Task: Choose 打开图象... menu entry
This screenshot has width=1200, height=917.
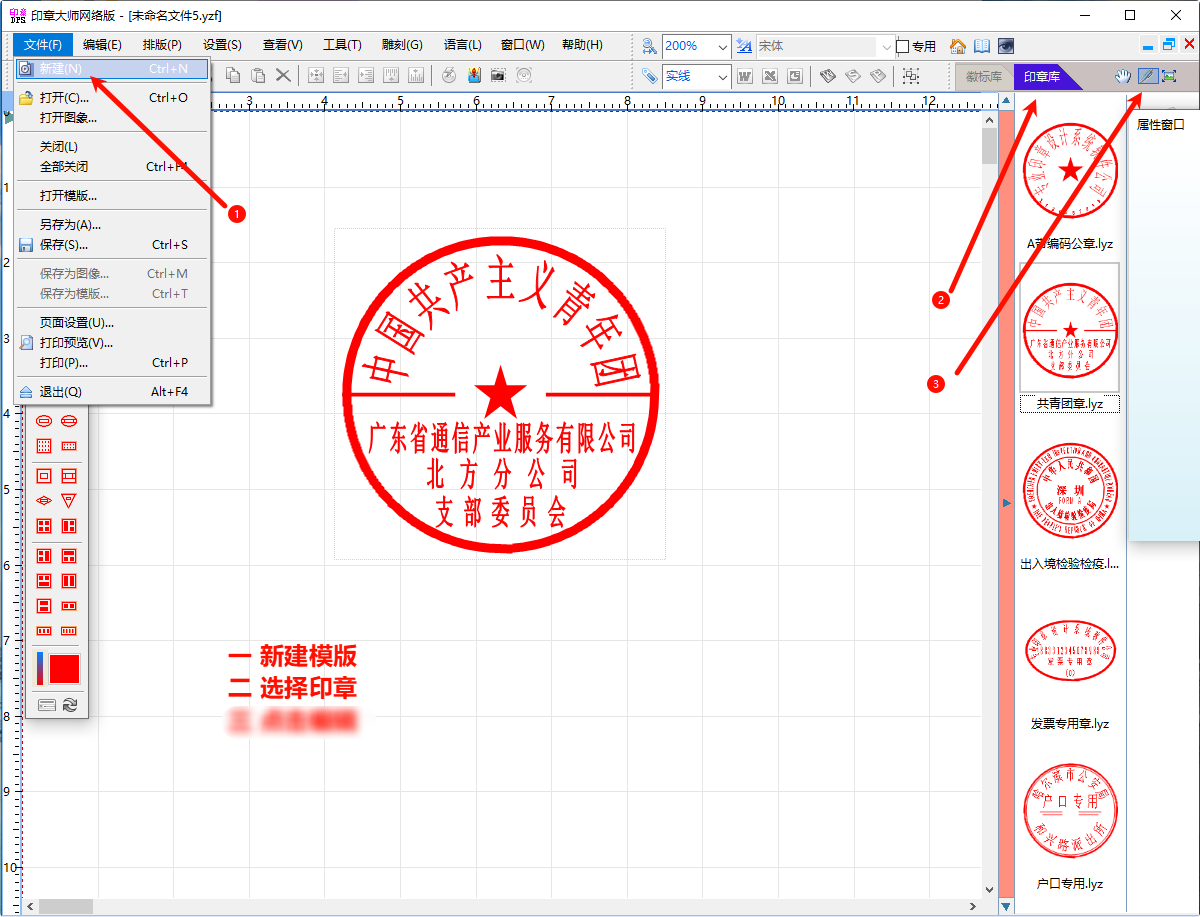Action: point(112,118)
